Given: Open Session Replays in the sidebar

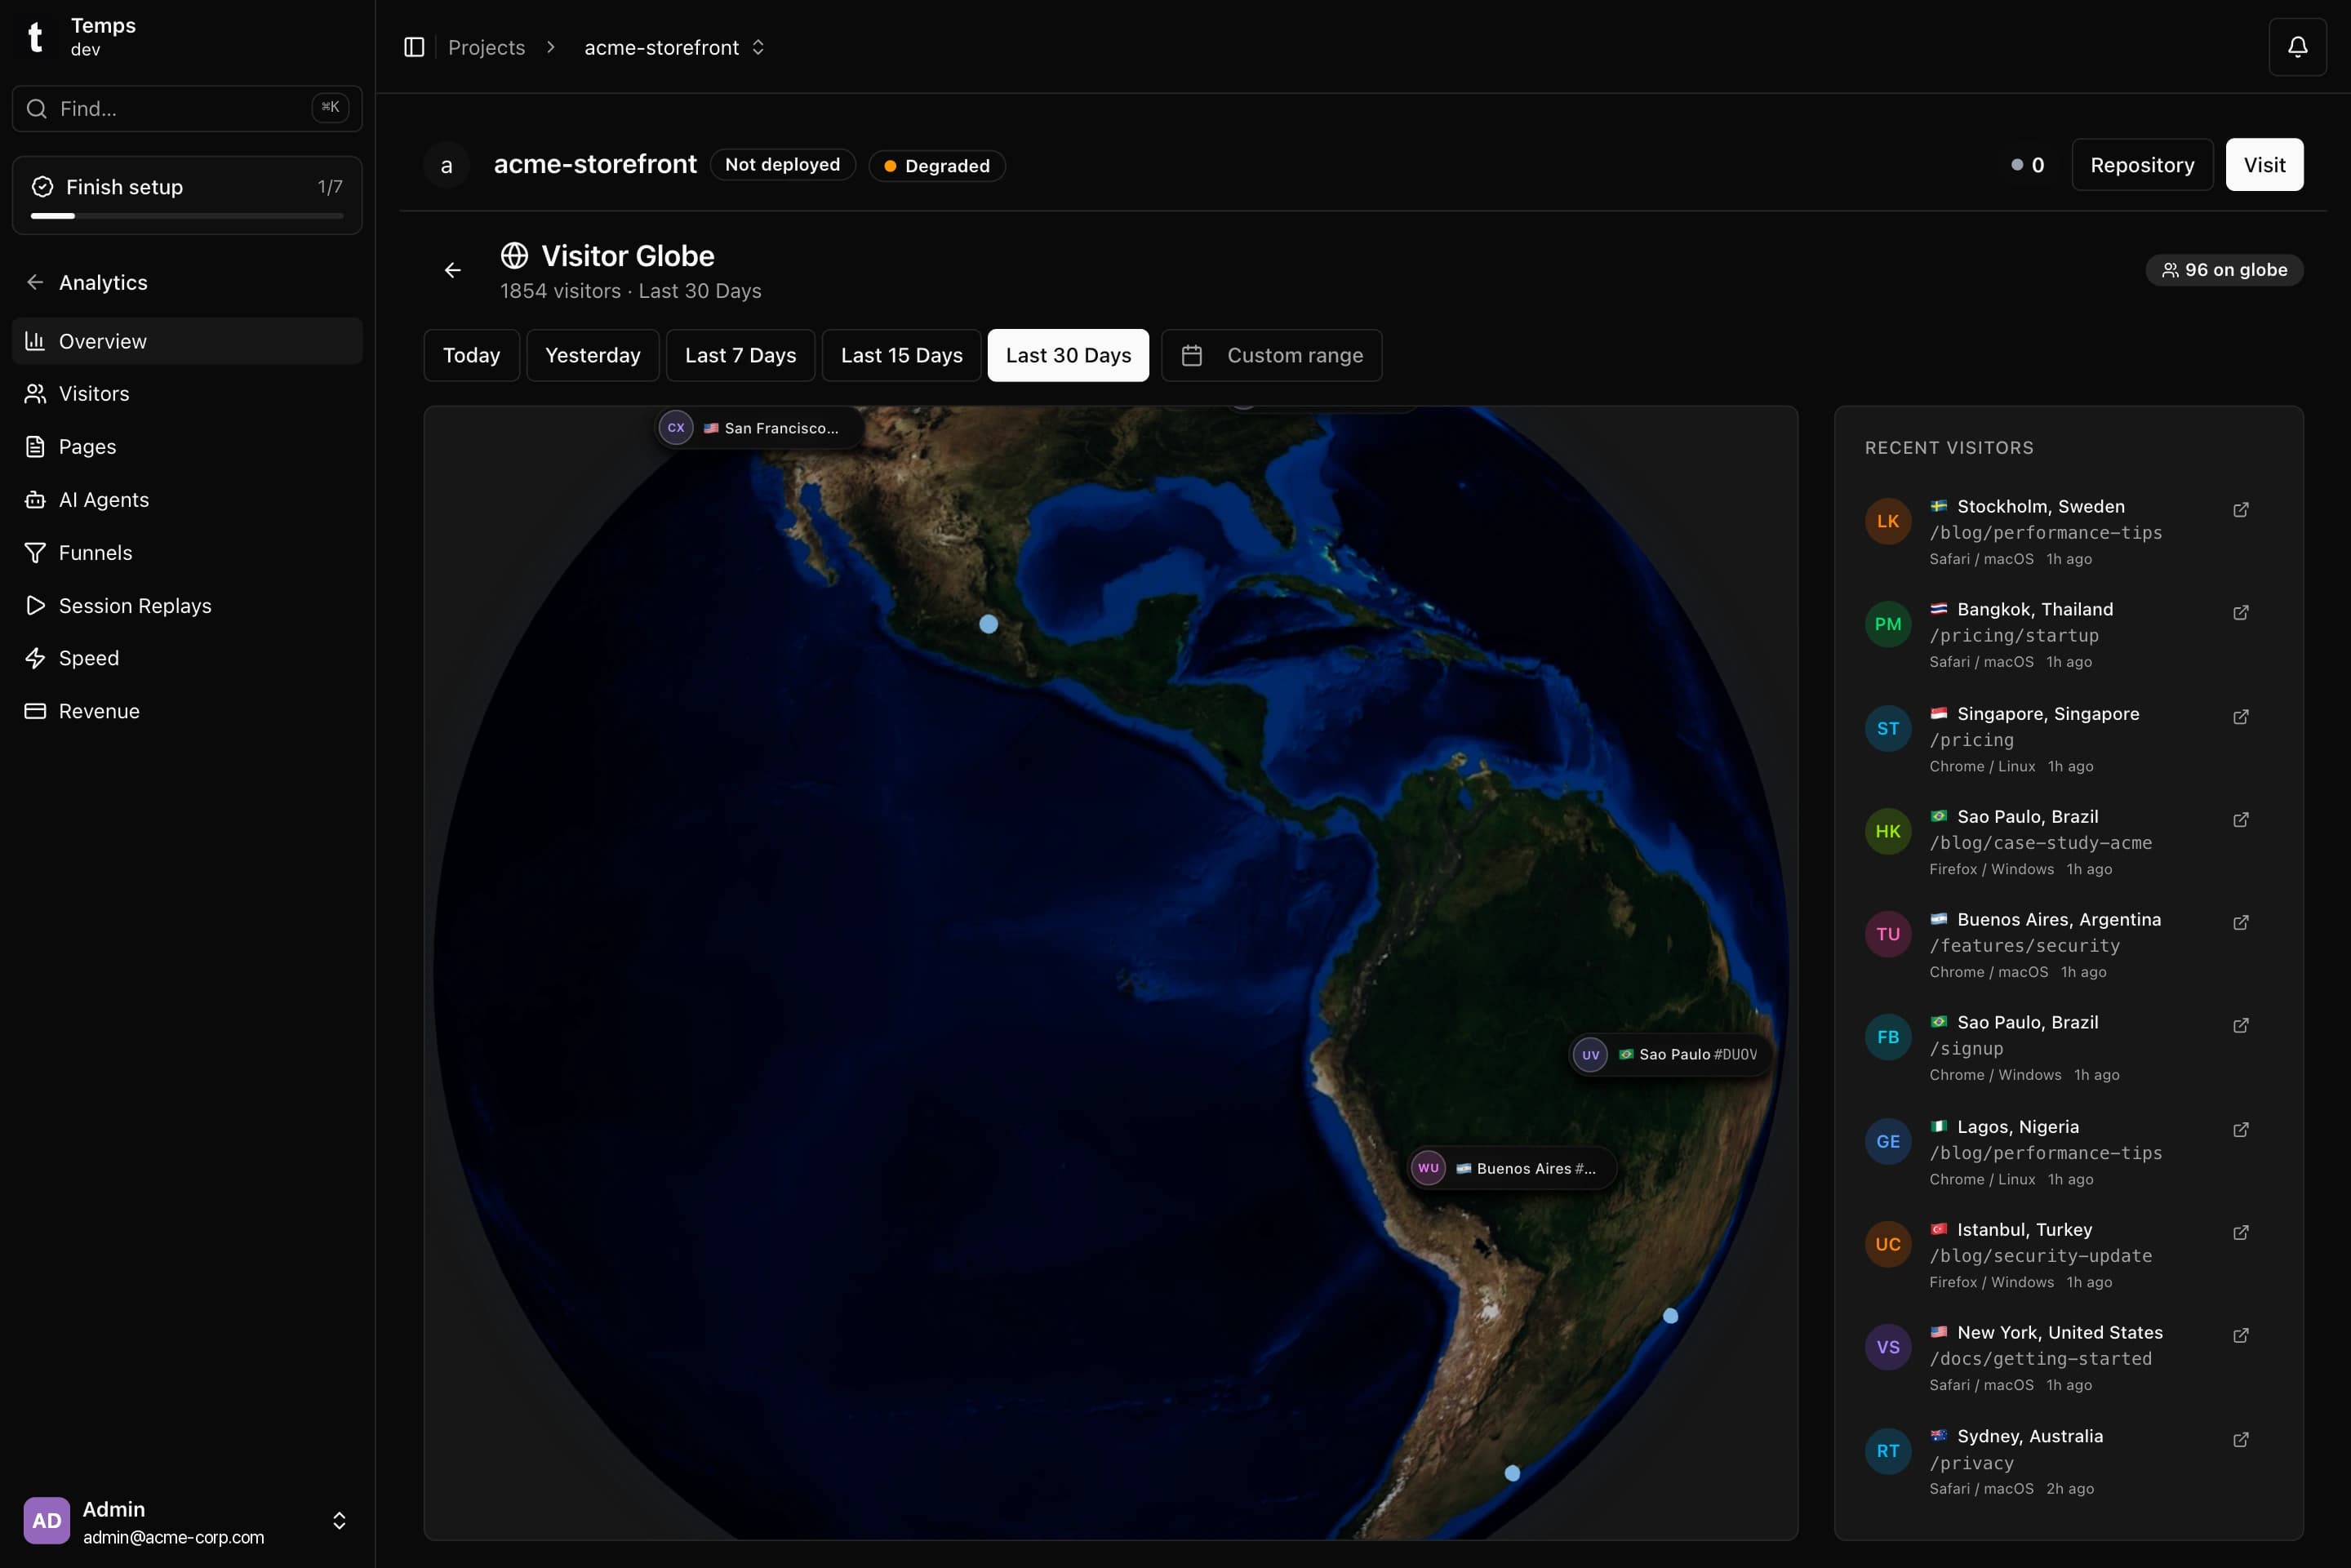Looking at the screenshot, I should [x=187, y=606].
